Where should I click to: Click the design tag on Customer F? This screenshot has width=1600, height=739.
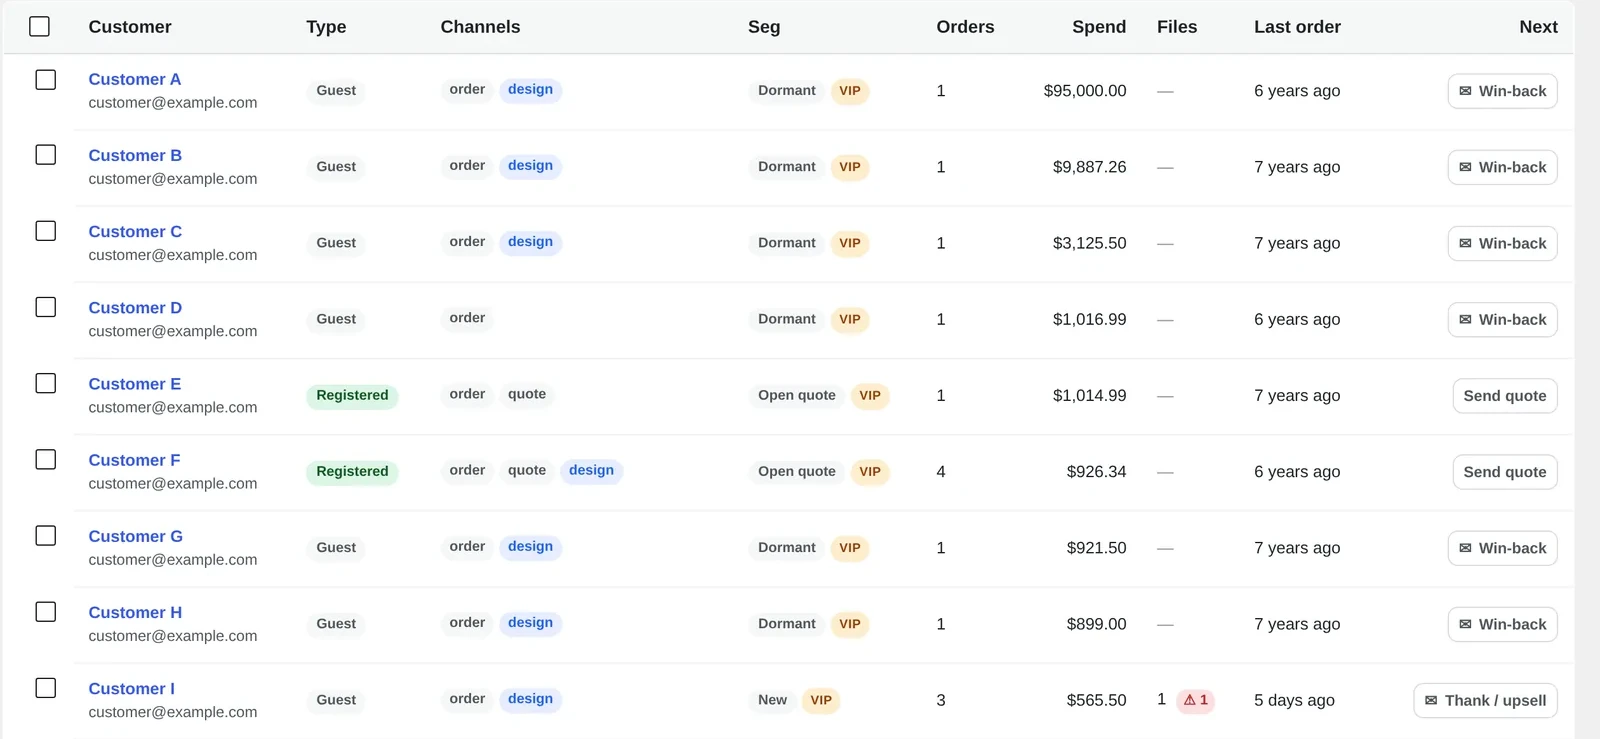pos(591,470)
